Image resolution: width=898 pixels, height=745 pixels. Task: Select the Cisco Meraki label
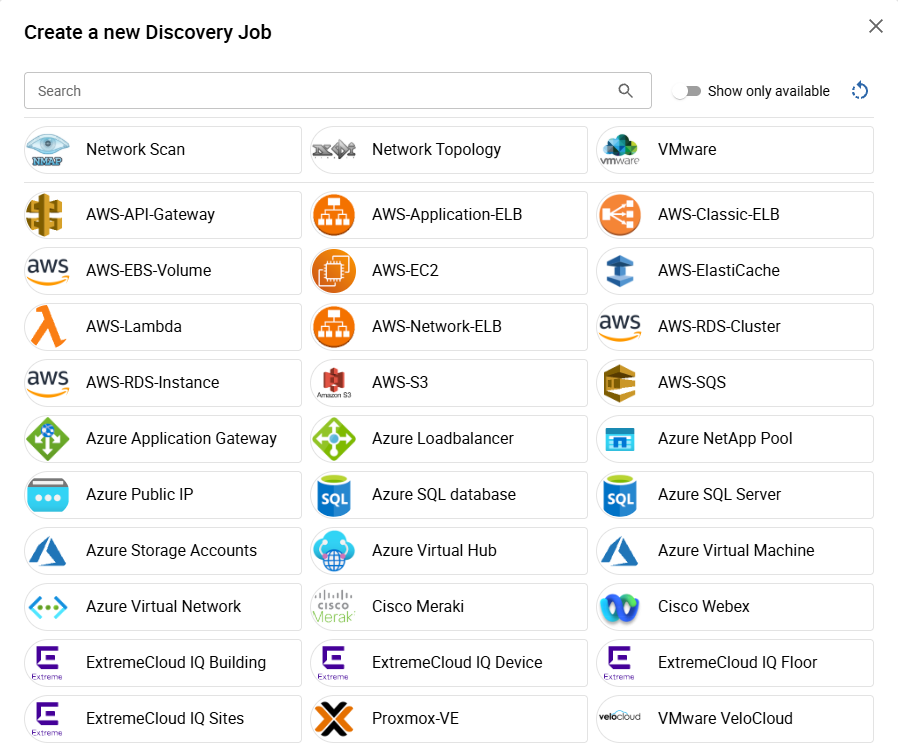click(418, 606)
